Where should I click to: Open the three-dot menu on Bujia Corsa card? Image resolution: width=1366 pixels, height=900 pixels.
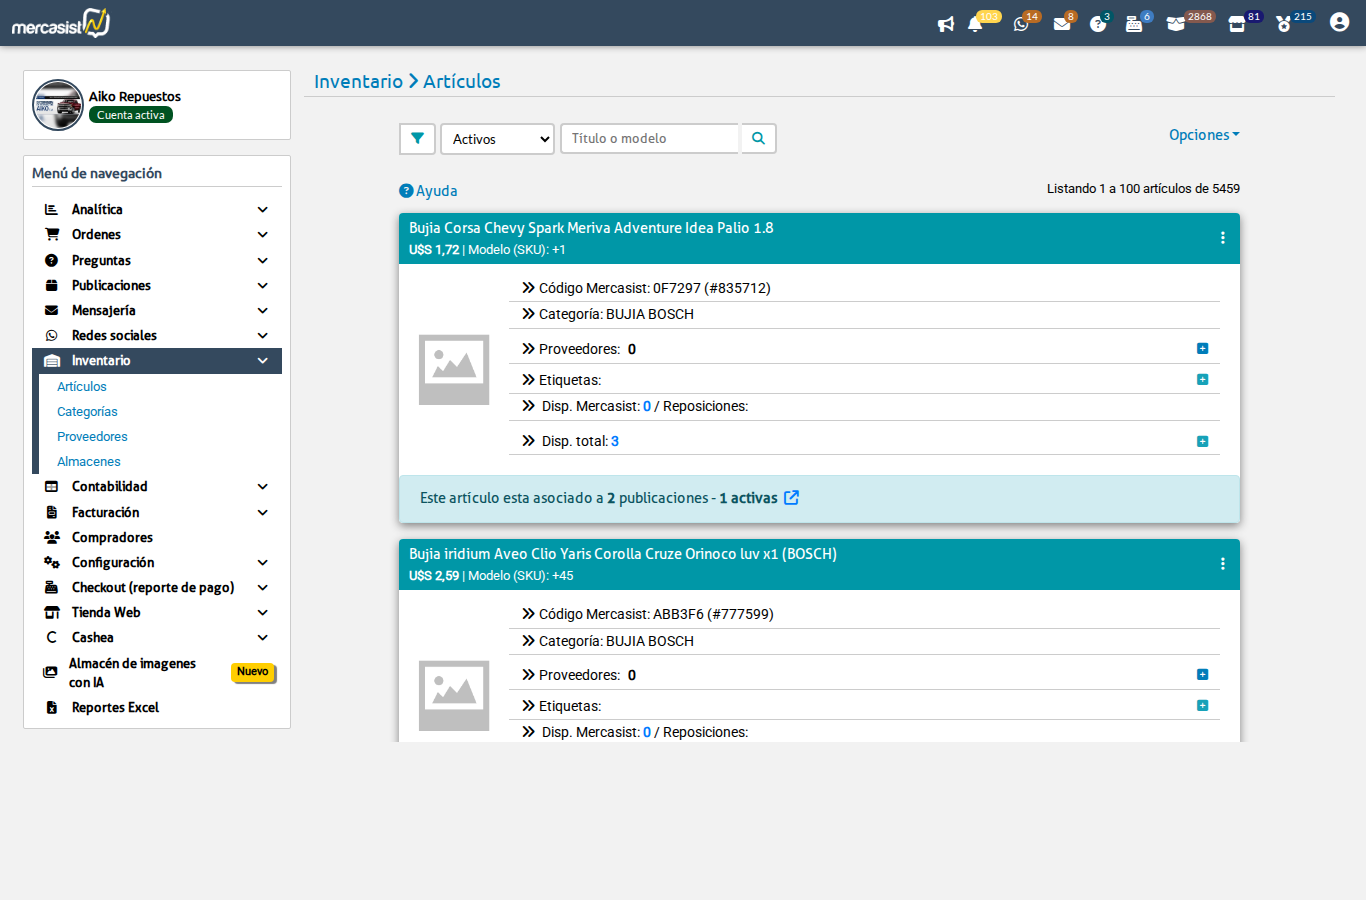point(1222,238)
